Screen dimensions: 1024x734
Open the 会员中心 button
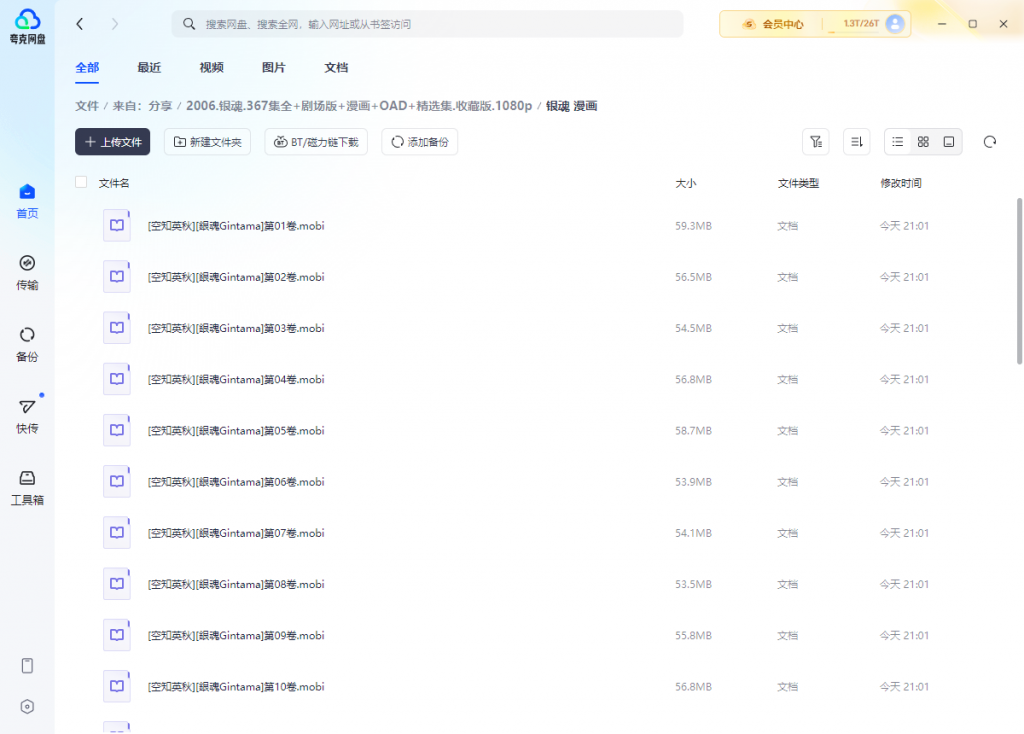[773, 24]
